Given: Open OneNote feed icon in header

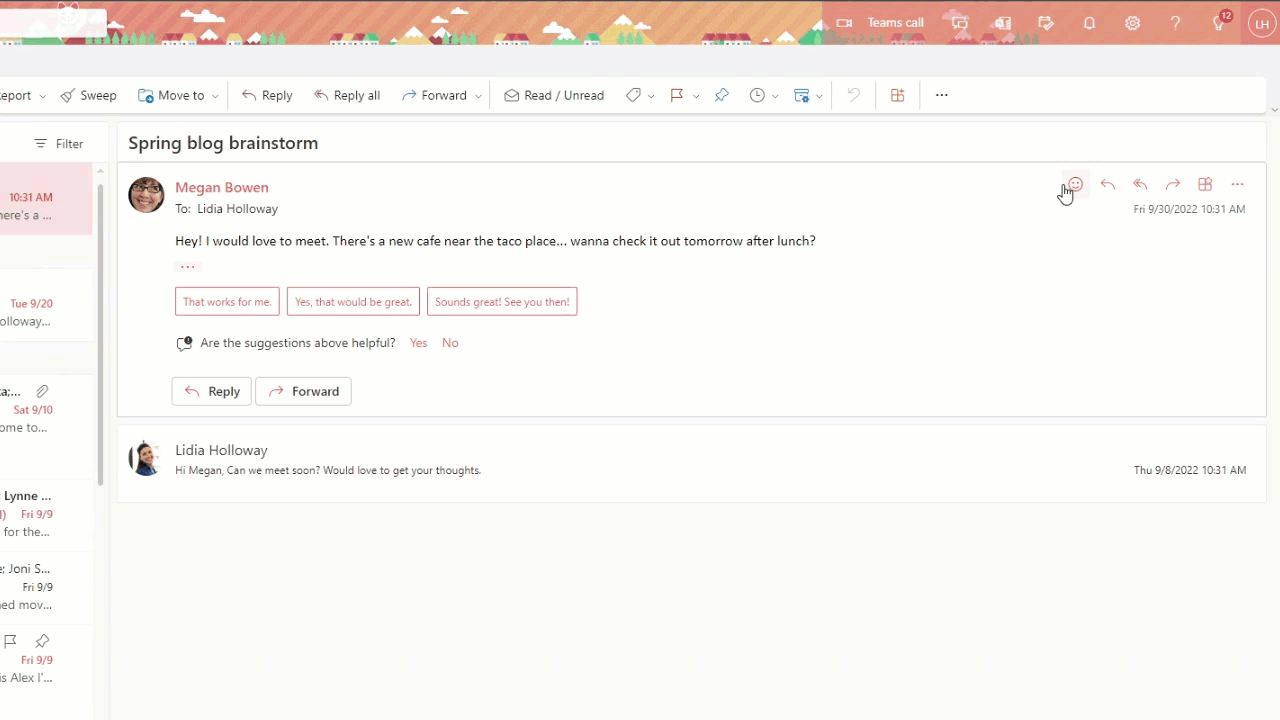Looking at the screenshot, I should tap(1003, 23).
